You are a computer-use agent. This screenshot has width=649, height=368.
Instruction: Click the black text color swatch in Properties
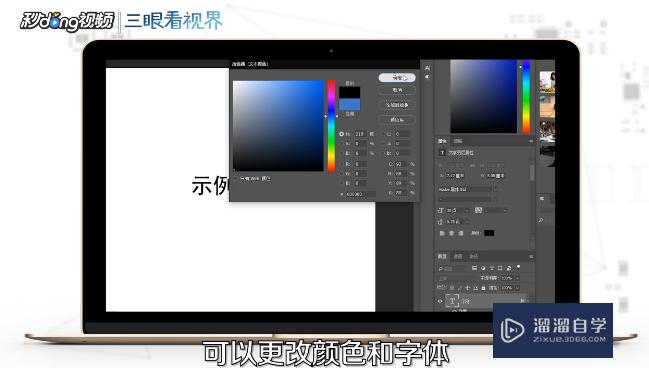pyautogui.click(x=489, y=233)
